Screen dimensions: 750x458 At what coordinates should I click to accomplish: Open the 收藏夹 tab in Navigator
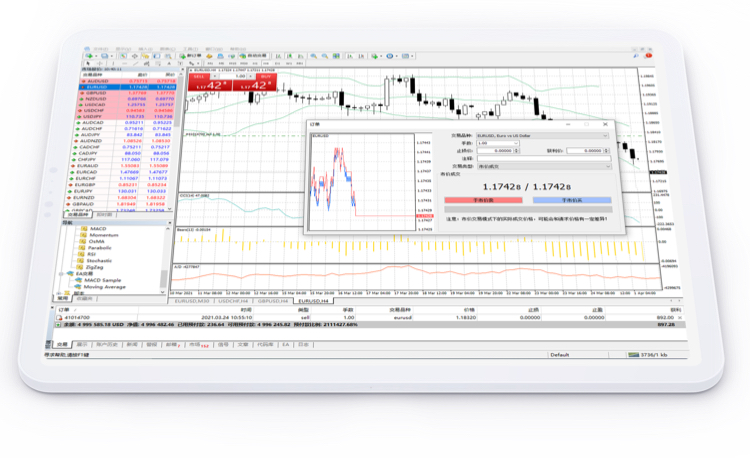85,299
